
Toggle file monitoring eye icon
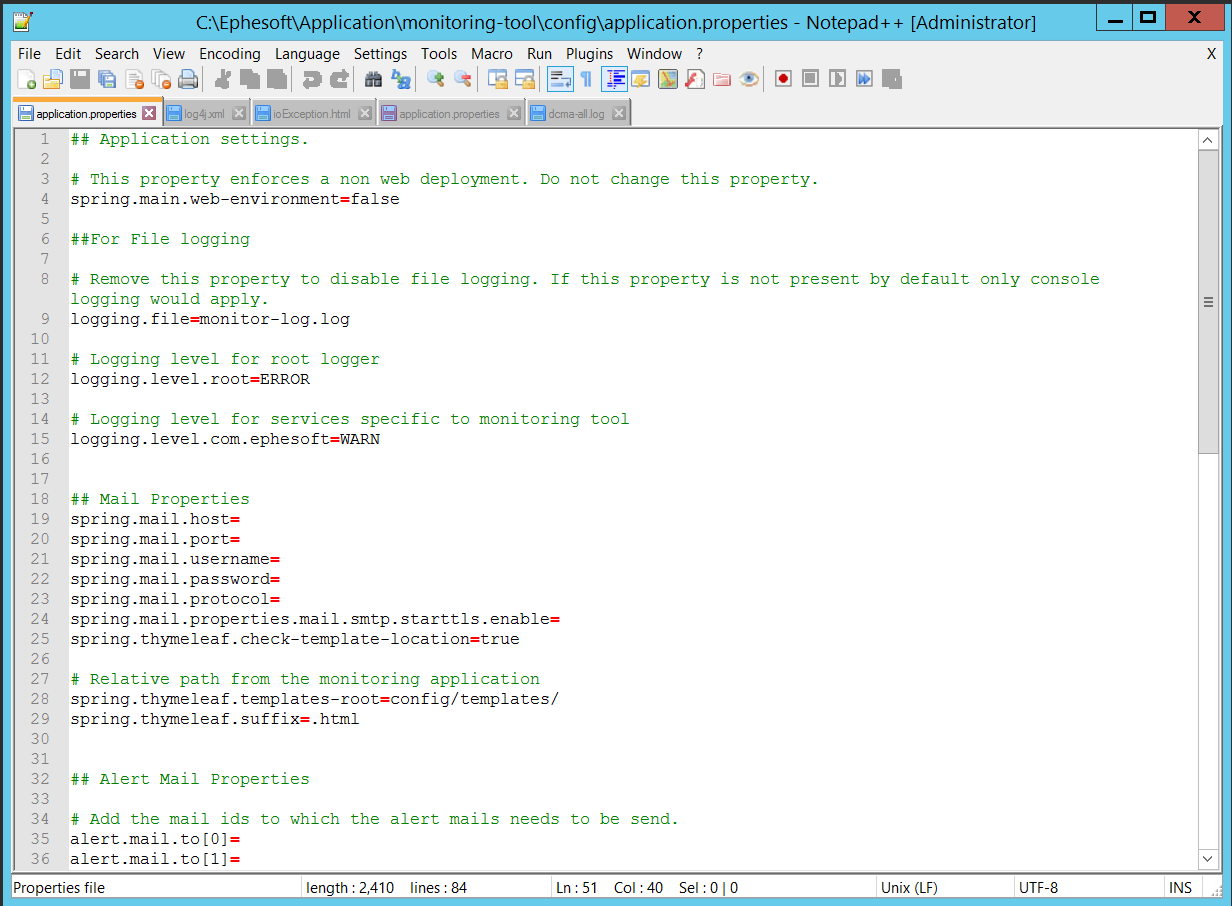pos(749,79)
